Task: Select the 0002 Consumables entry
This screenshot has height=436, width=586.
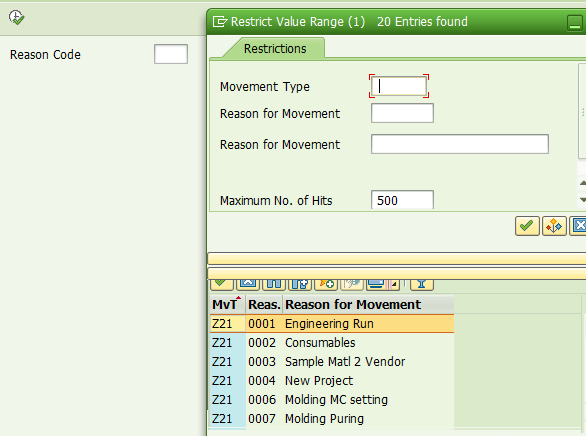Action: [332, 343]
